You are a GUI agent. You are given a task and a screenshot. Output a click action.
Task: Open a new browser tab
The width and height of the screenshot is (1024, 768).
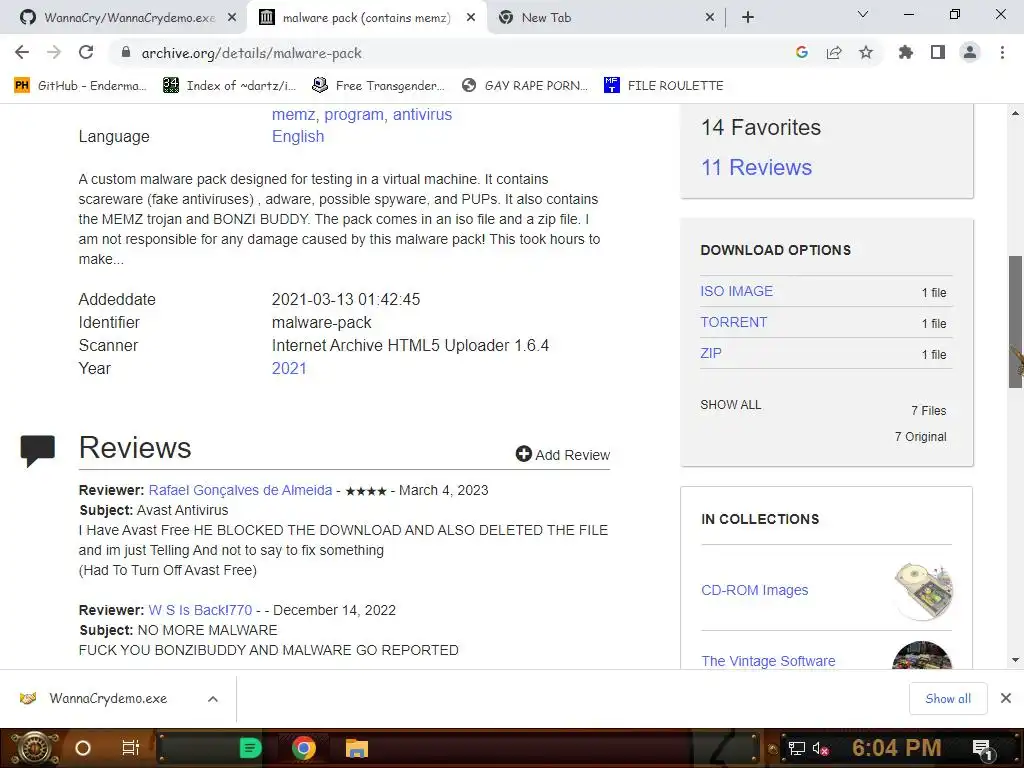tap(748, 17)
